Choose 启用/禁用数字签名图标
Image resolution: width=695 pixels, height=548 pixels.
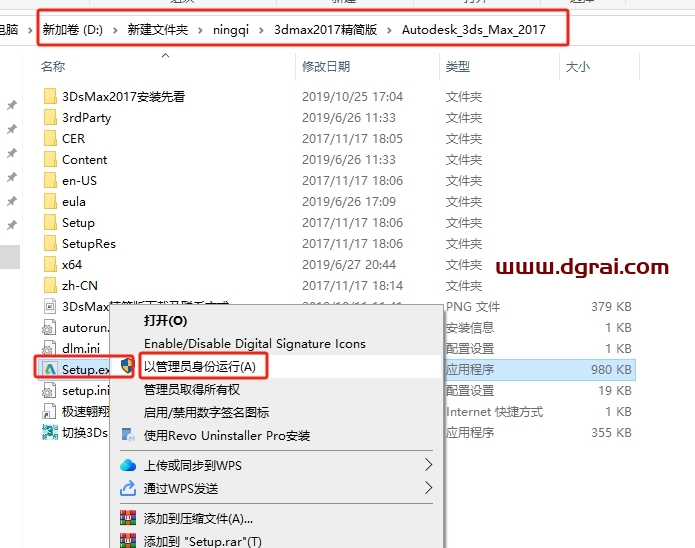point(207,413)
